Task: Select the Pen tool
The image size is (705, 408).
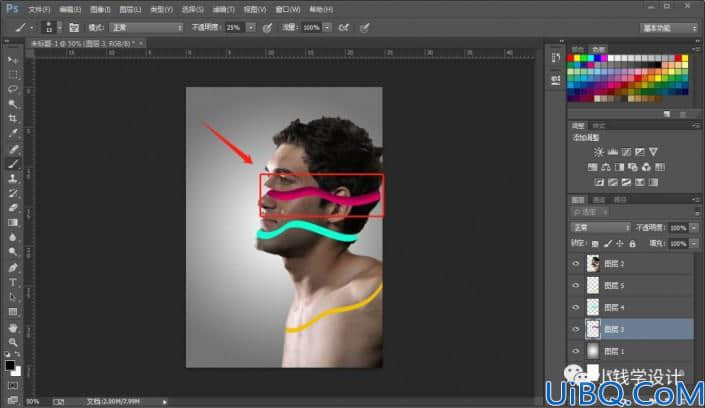Action: coord(13,268)
